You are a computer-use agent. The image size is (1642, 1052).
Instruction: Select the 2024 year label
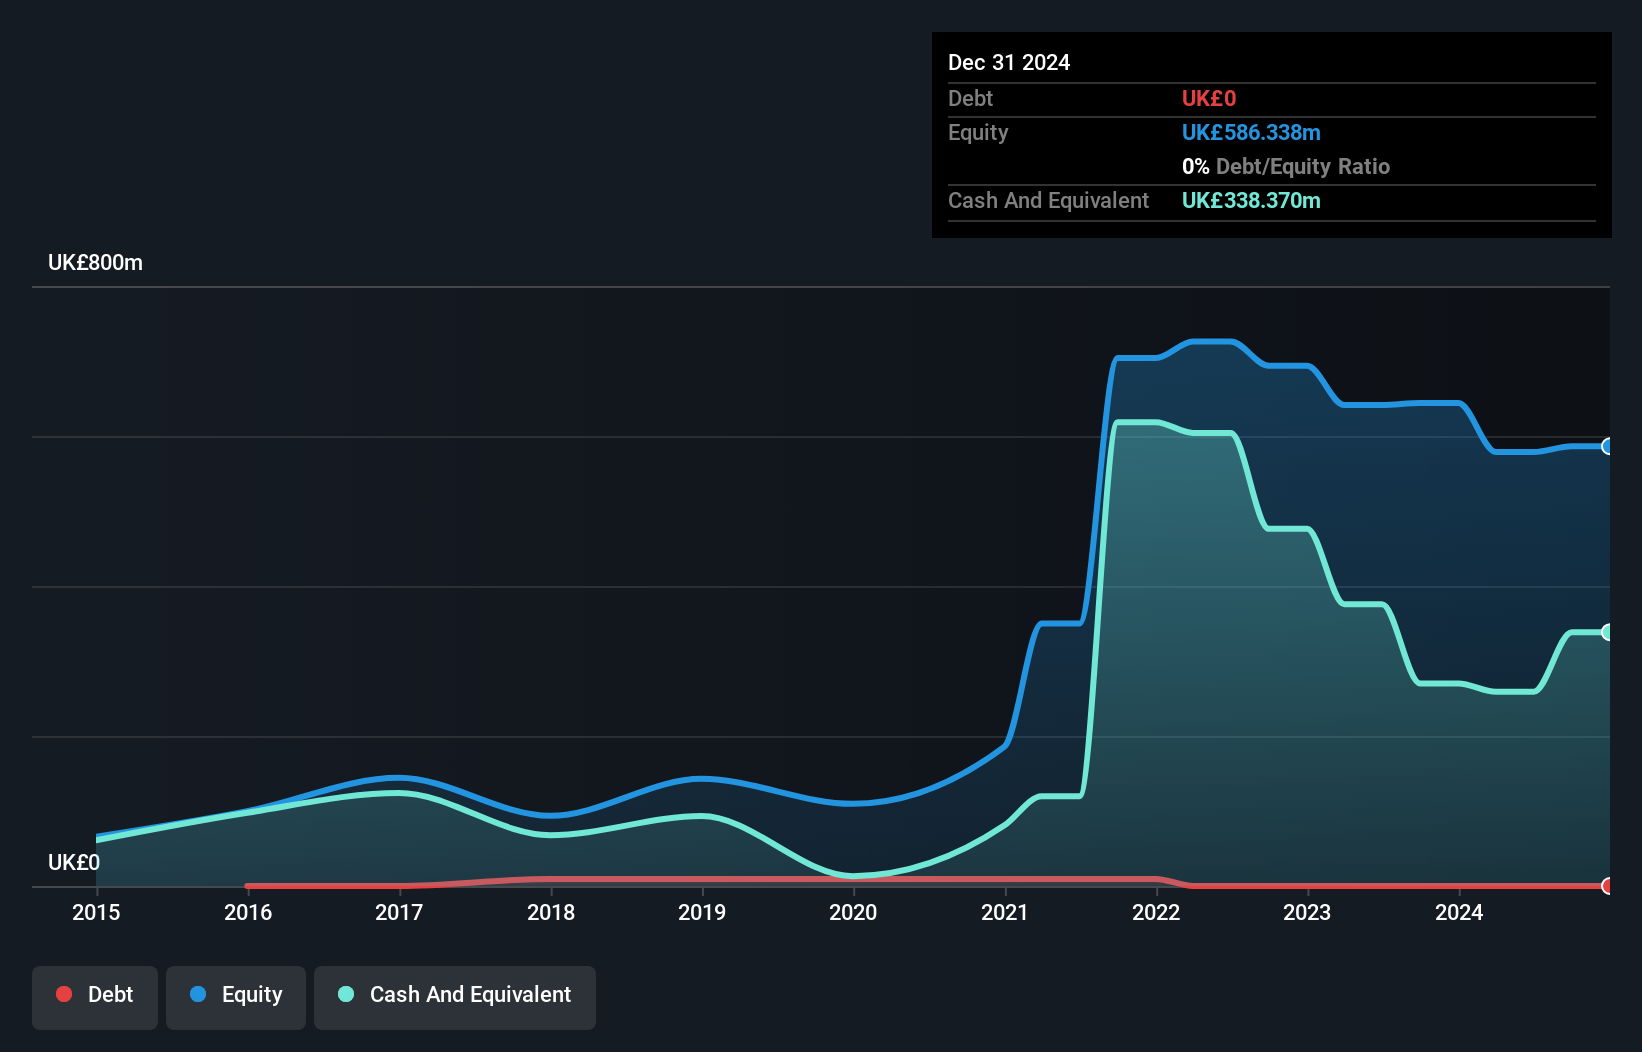[1459, 912]
